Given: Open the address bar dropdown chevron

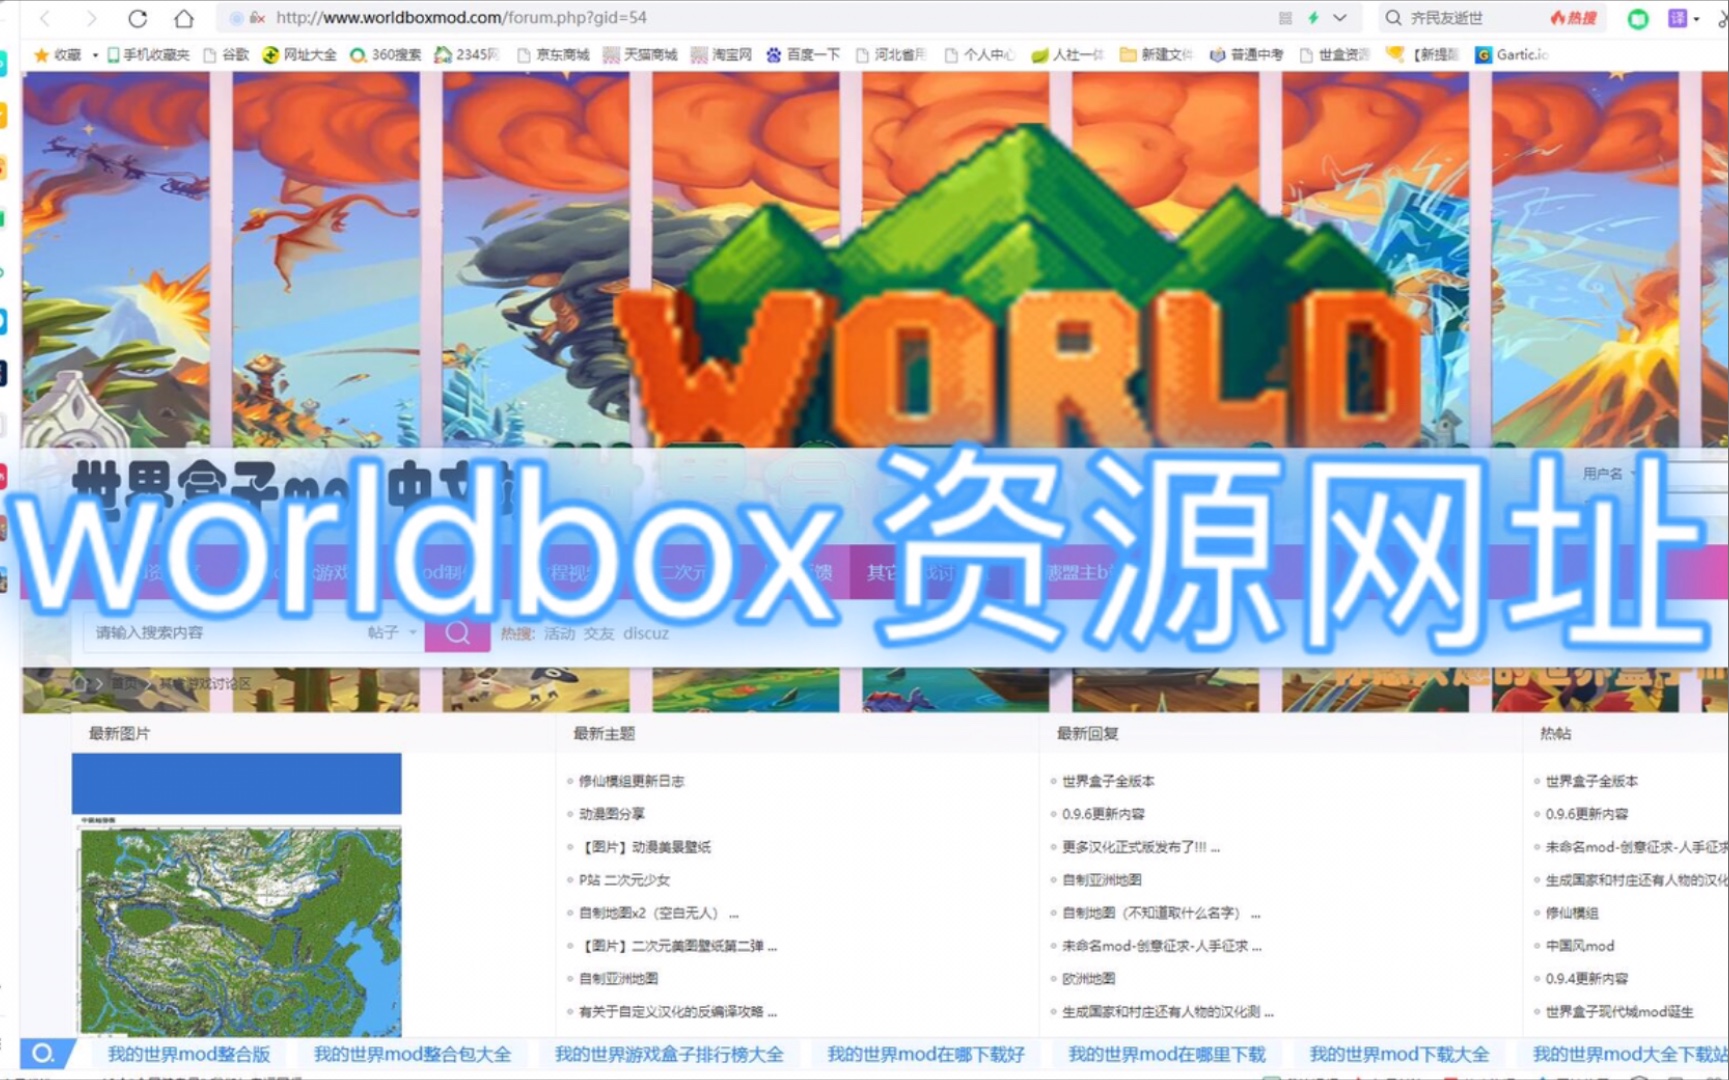Looking at the screenshot, I should pos(1340,18).
